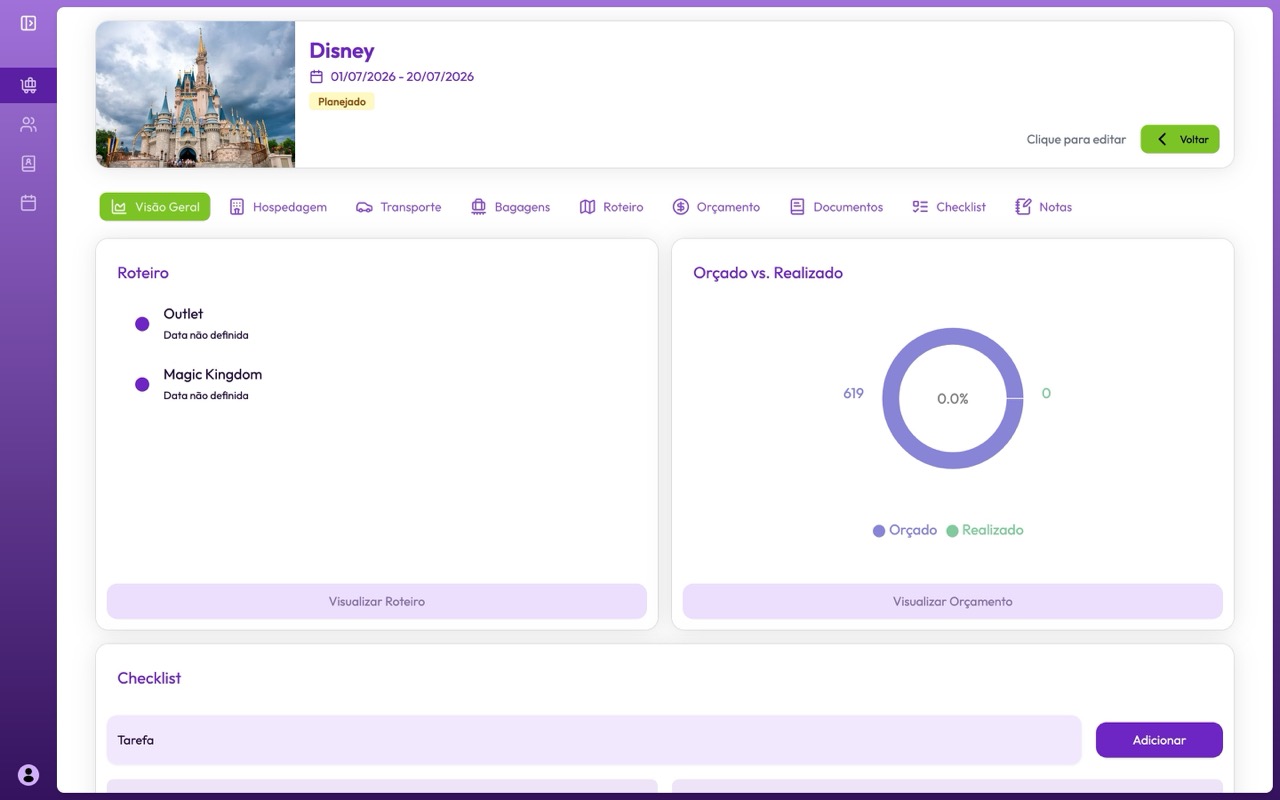The width and height of the screenshot is (1280, 800).
Task: Open the contacts book sidebar icon
Action: tap(28, 164)
